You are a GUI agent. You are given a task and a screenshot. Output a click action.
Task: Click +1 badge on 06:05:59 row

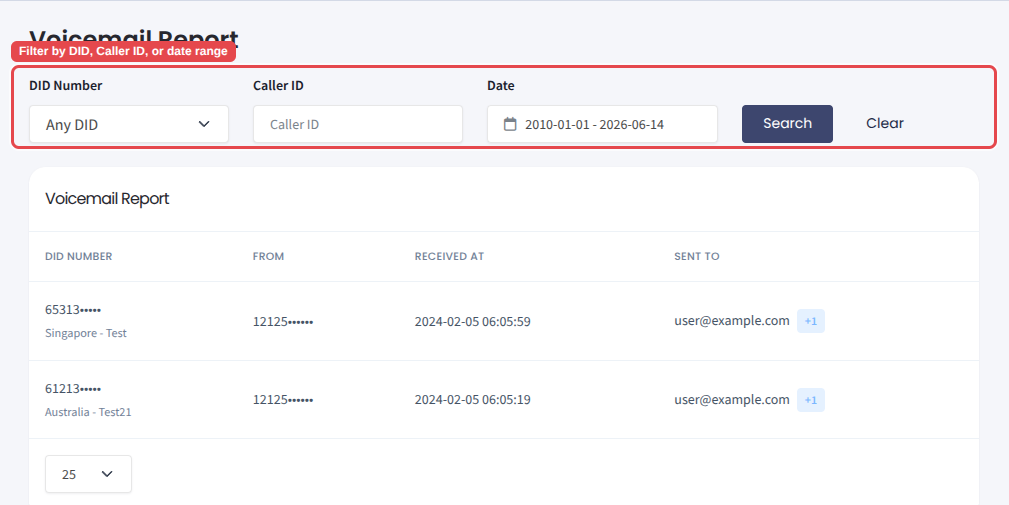pyautogui.click(x=811, y=321)
